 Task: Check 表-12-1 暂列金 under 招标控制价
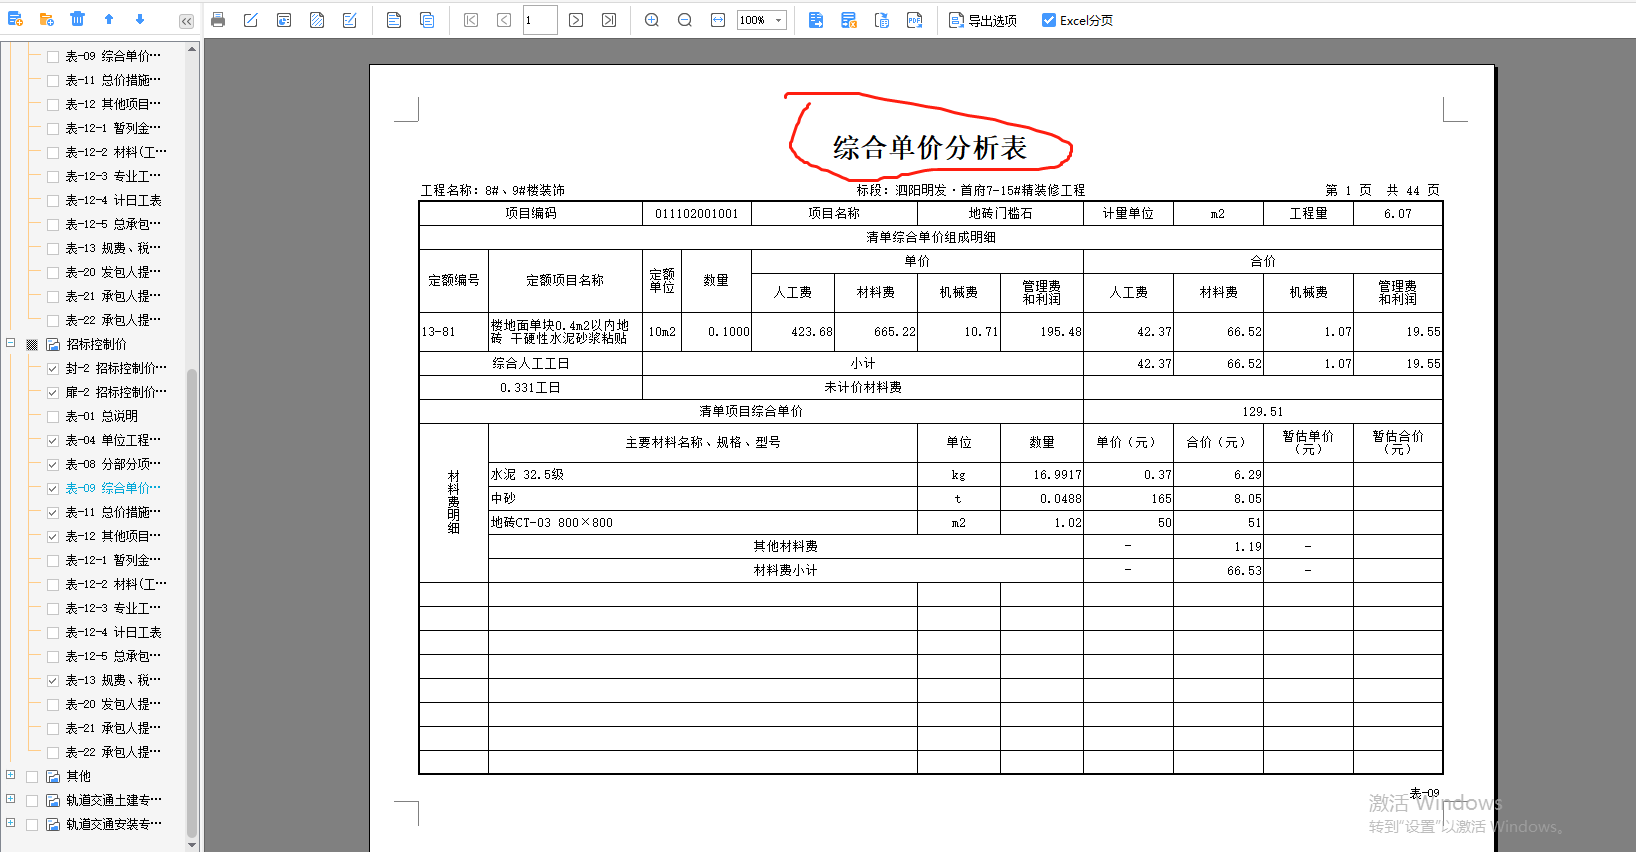[53, 560]
